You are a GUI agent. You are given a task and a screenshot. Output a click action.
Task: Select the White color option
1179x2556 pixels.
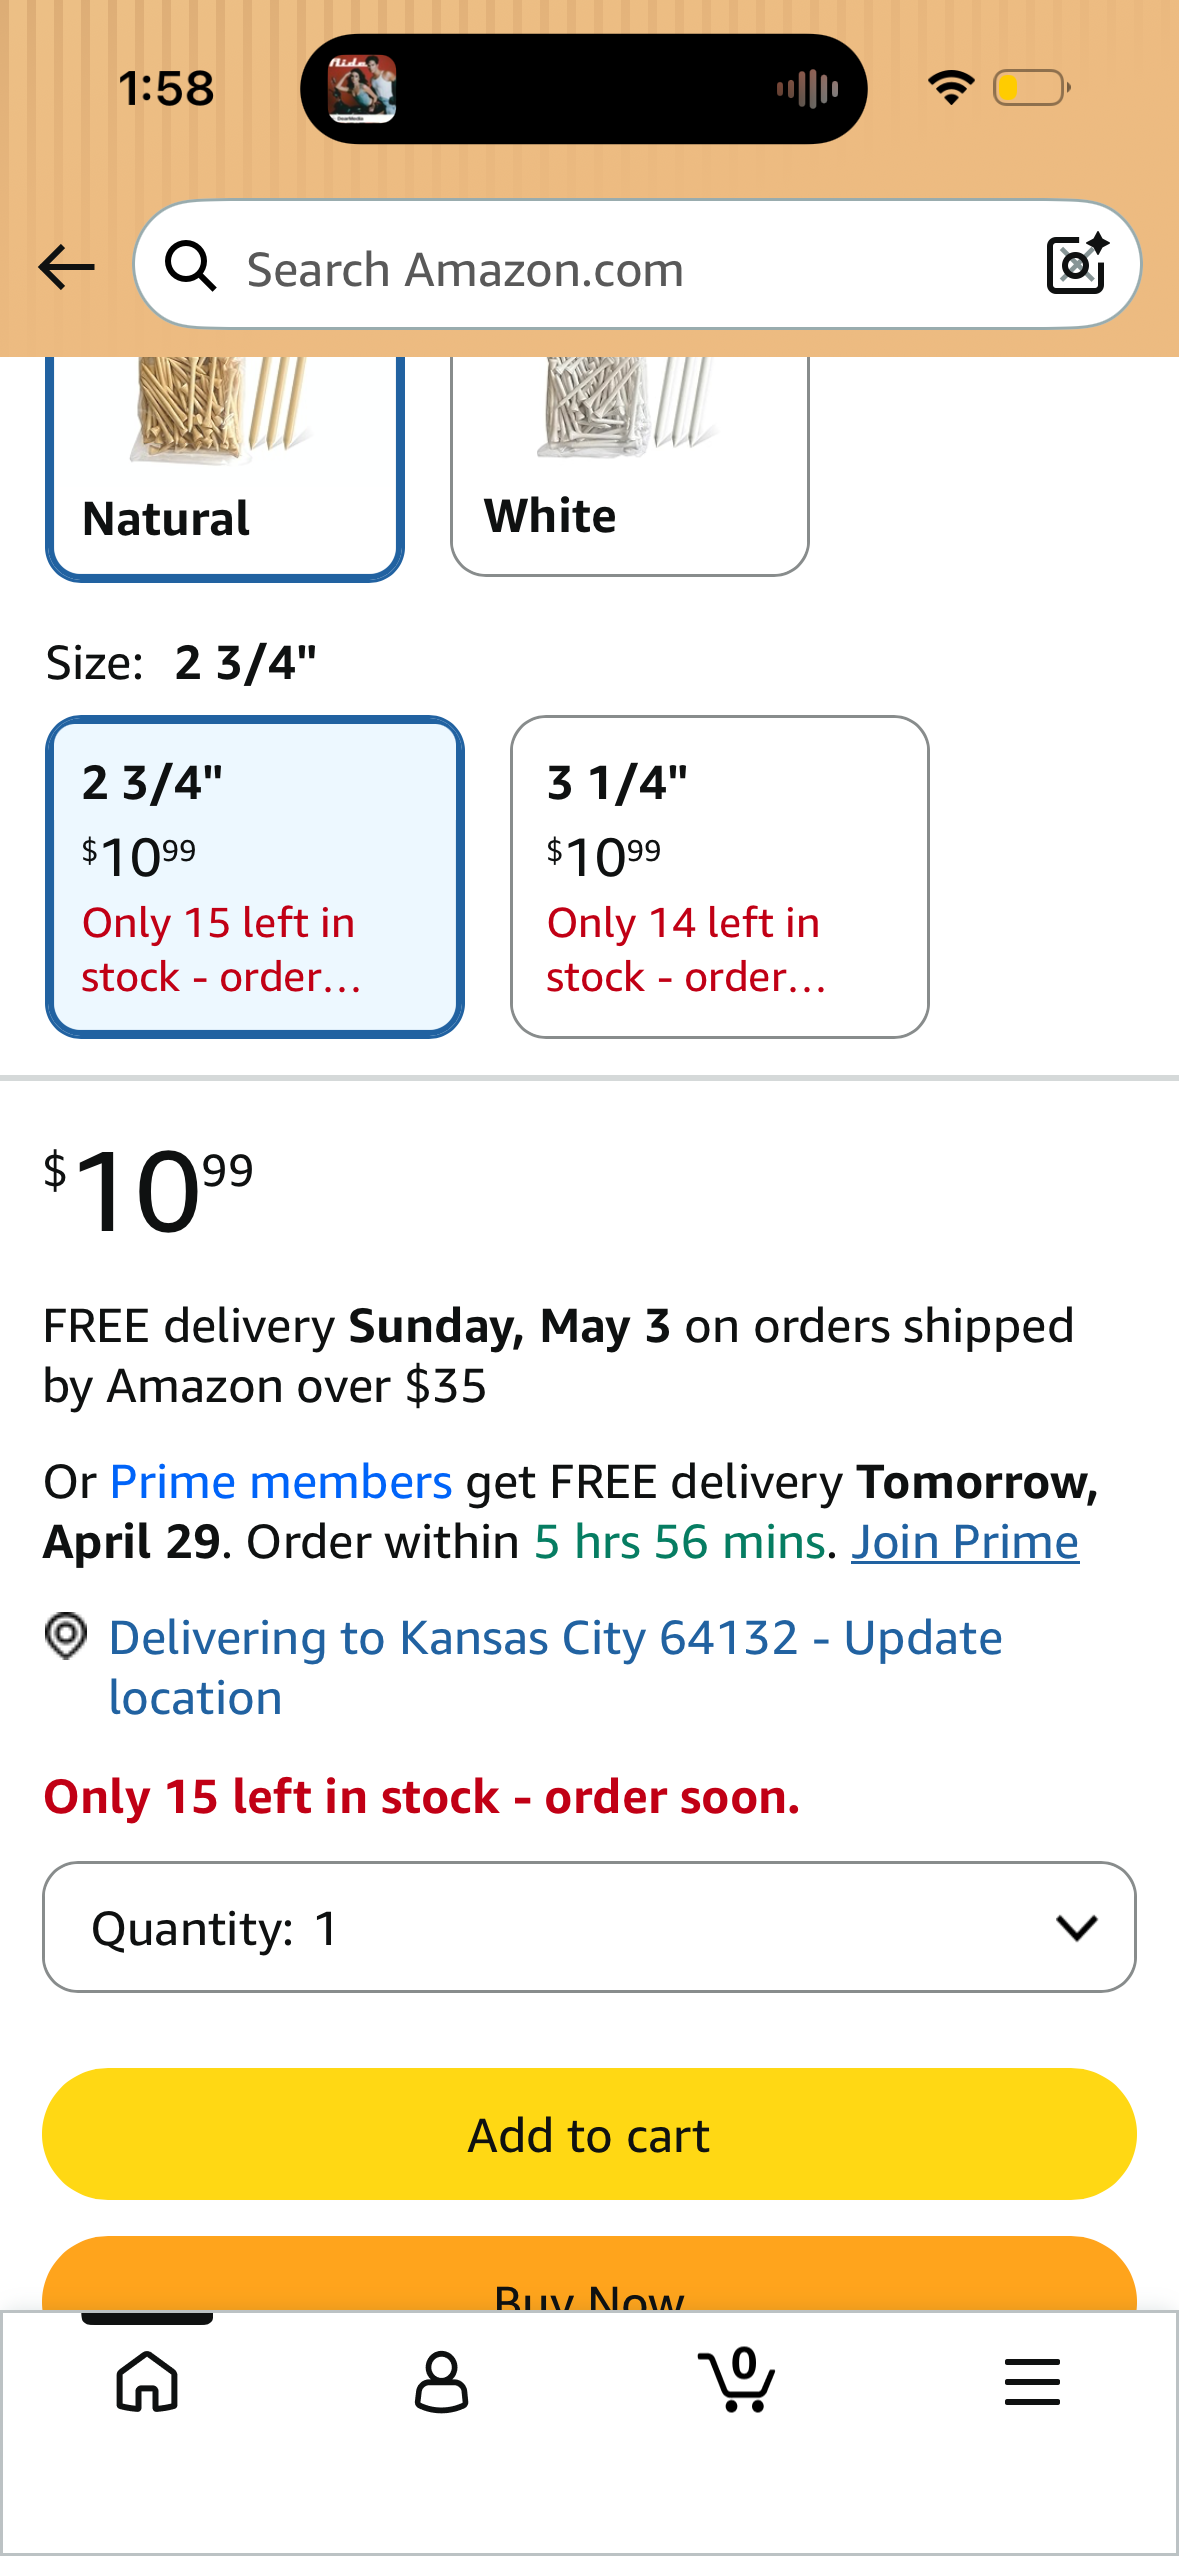(630, 465)
